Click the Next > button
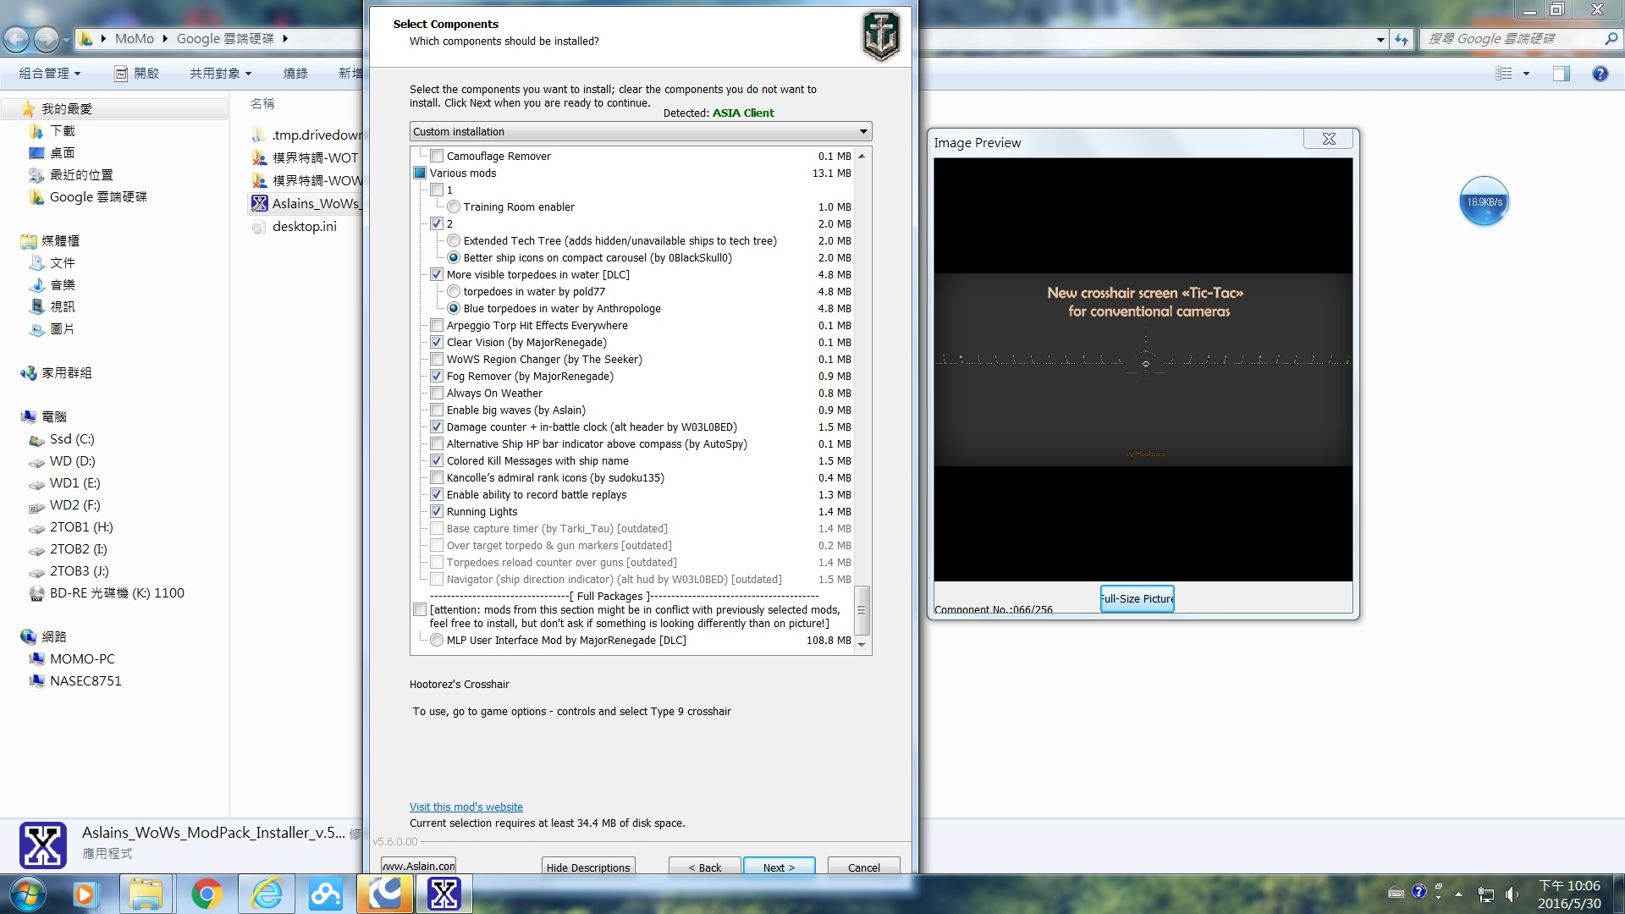Screen dimensions: 1625x914 [779, 867]
